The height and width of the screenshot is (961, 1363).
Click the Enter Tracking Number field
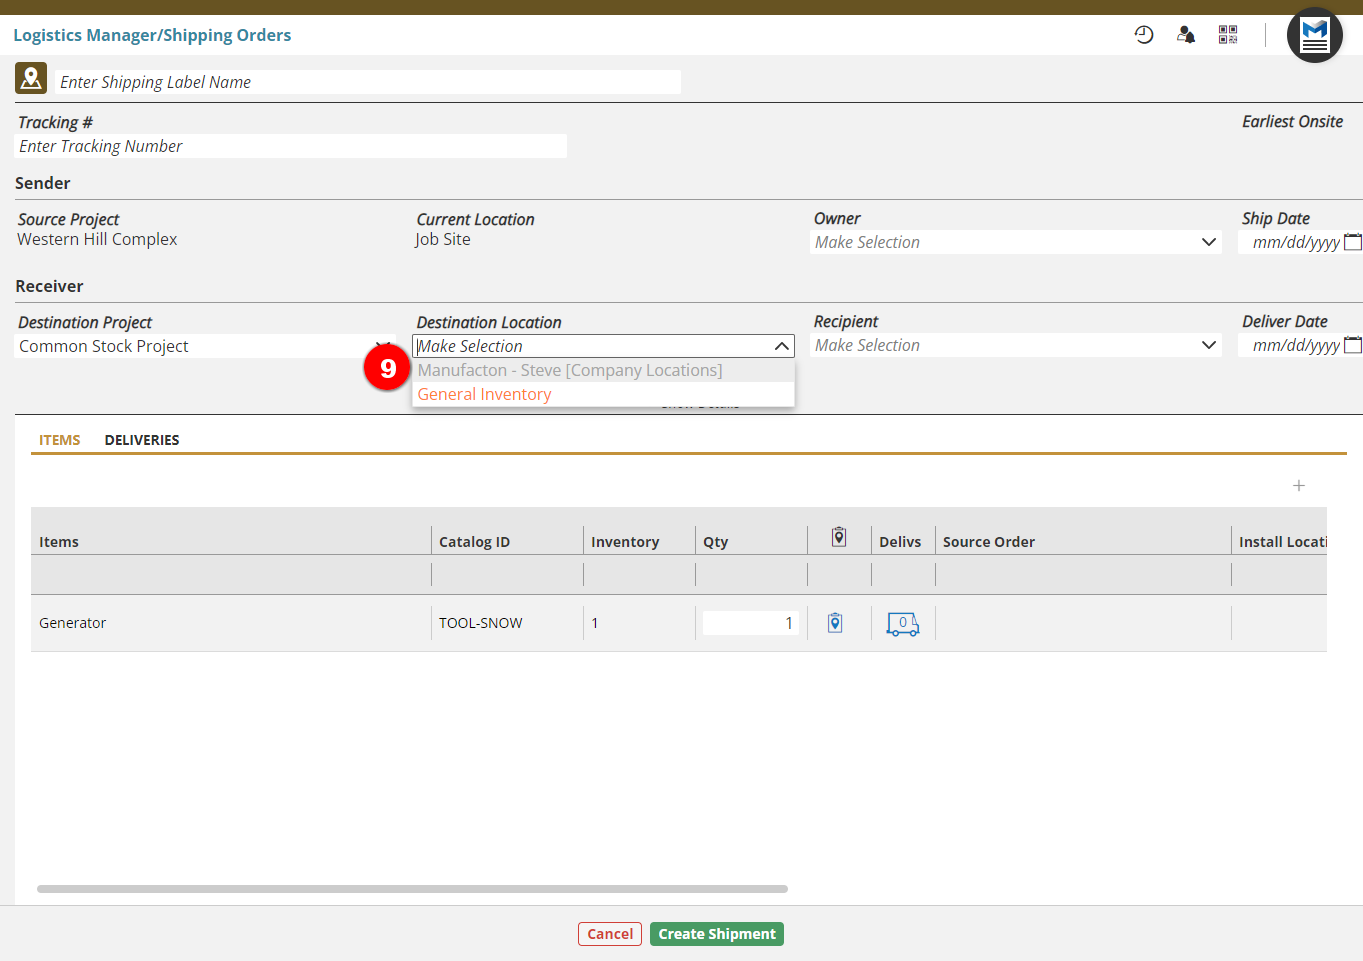pyautogui.click(x=290, y=146)
